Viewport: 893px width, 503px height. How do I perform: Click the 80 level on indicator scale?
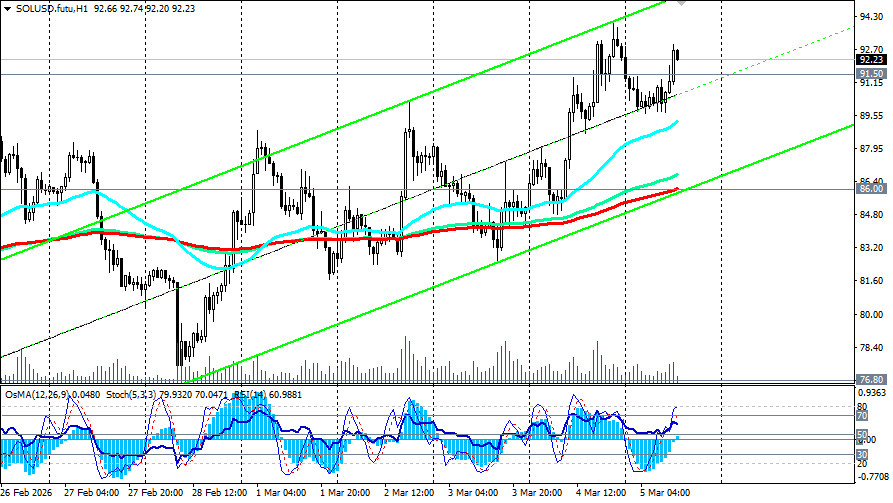(x=862, y=407)
